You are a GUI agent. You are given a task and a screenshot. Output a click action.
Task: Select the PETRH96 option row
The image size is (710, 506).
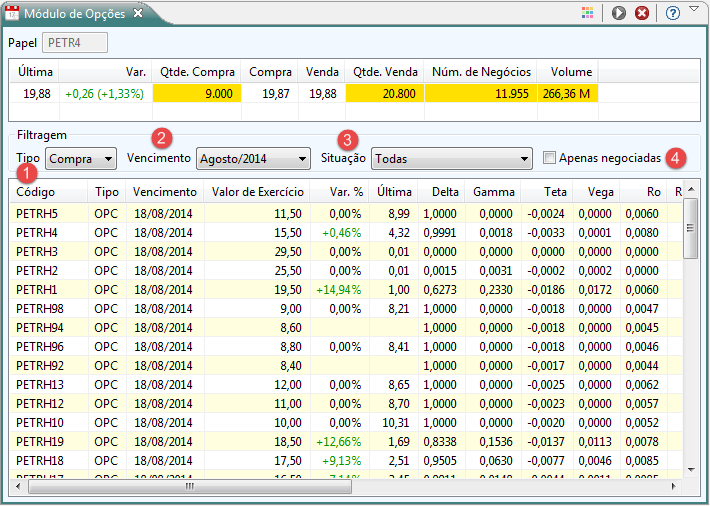(346, 347)
